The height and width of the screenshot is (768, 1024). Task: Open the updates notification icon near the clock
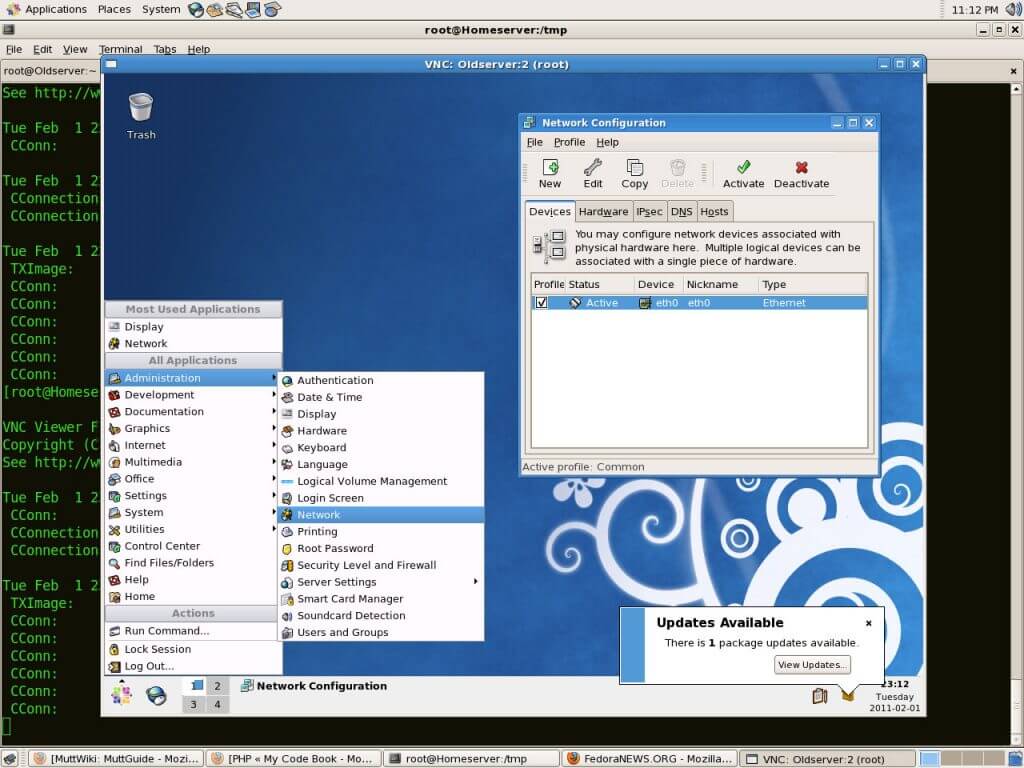click(x=848, y=698)
